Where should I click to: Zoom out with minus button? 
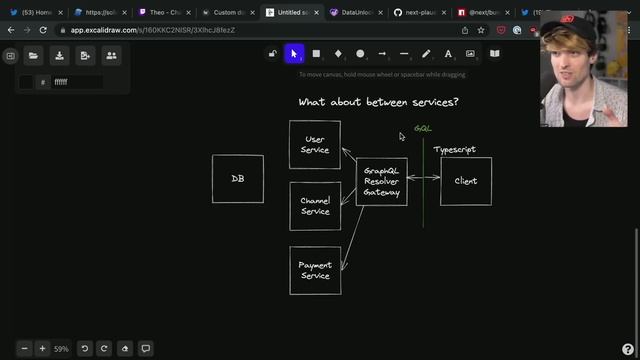tap(24, 349)
